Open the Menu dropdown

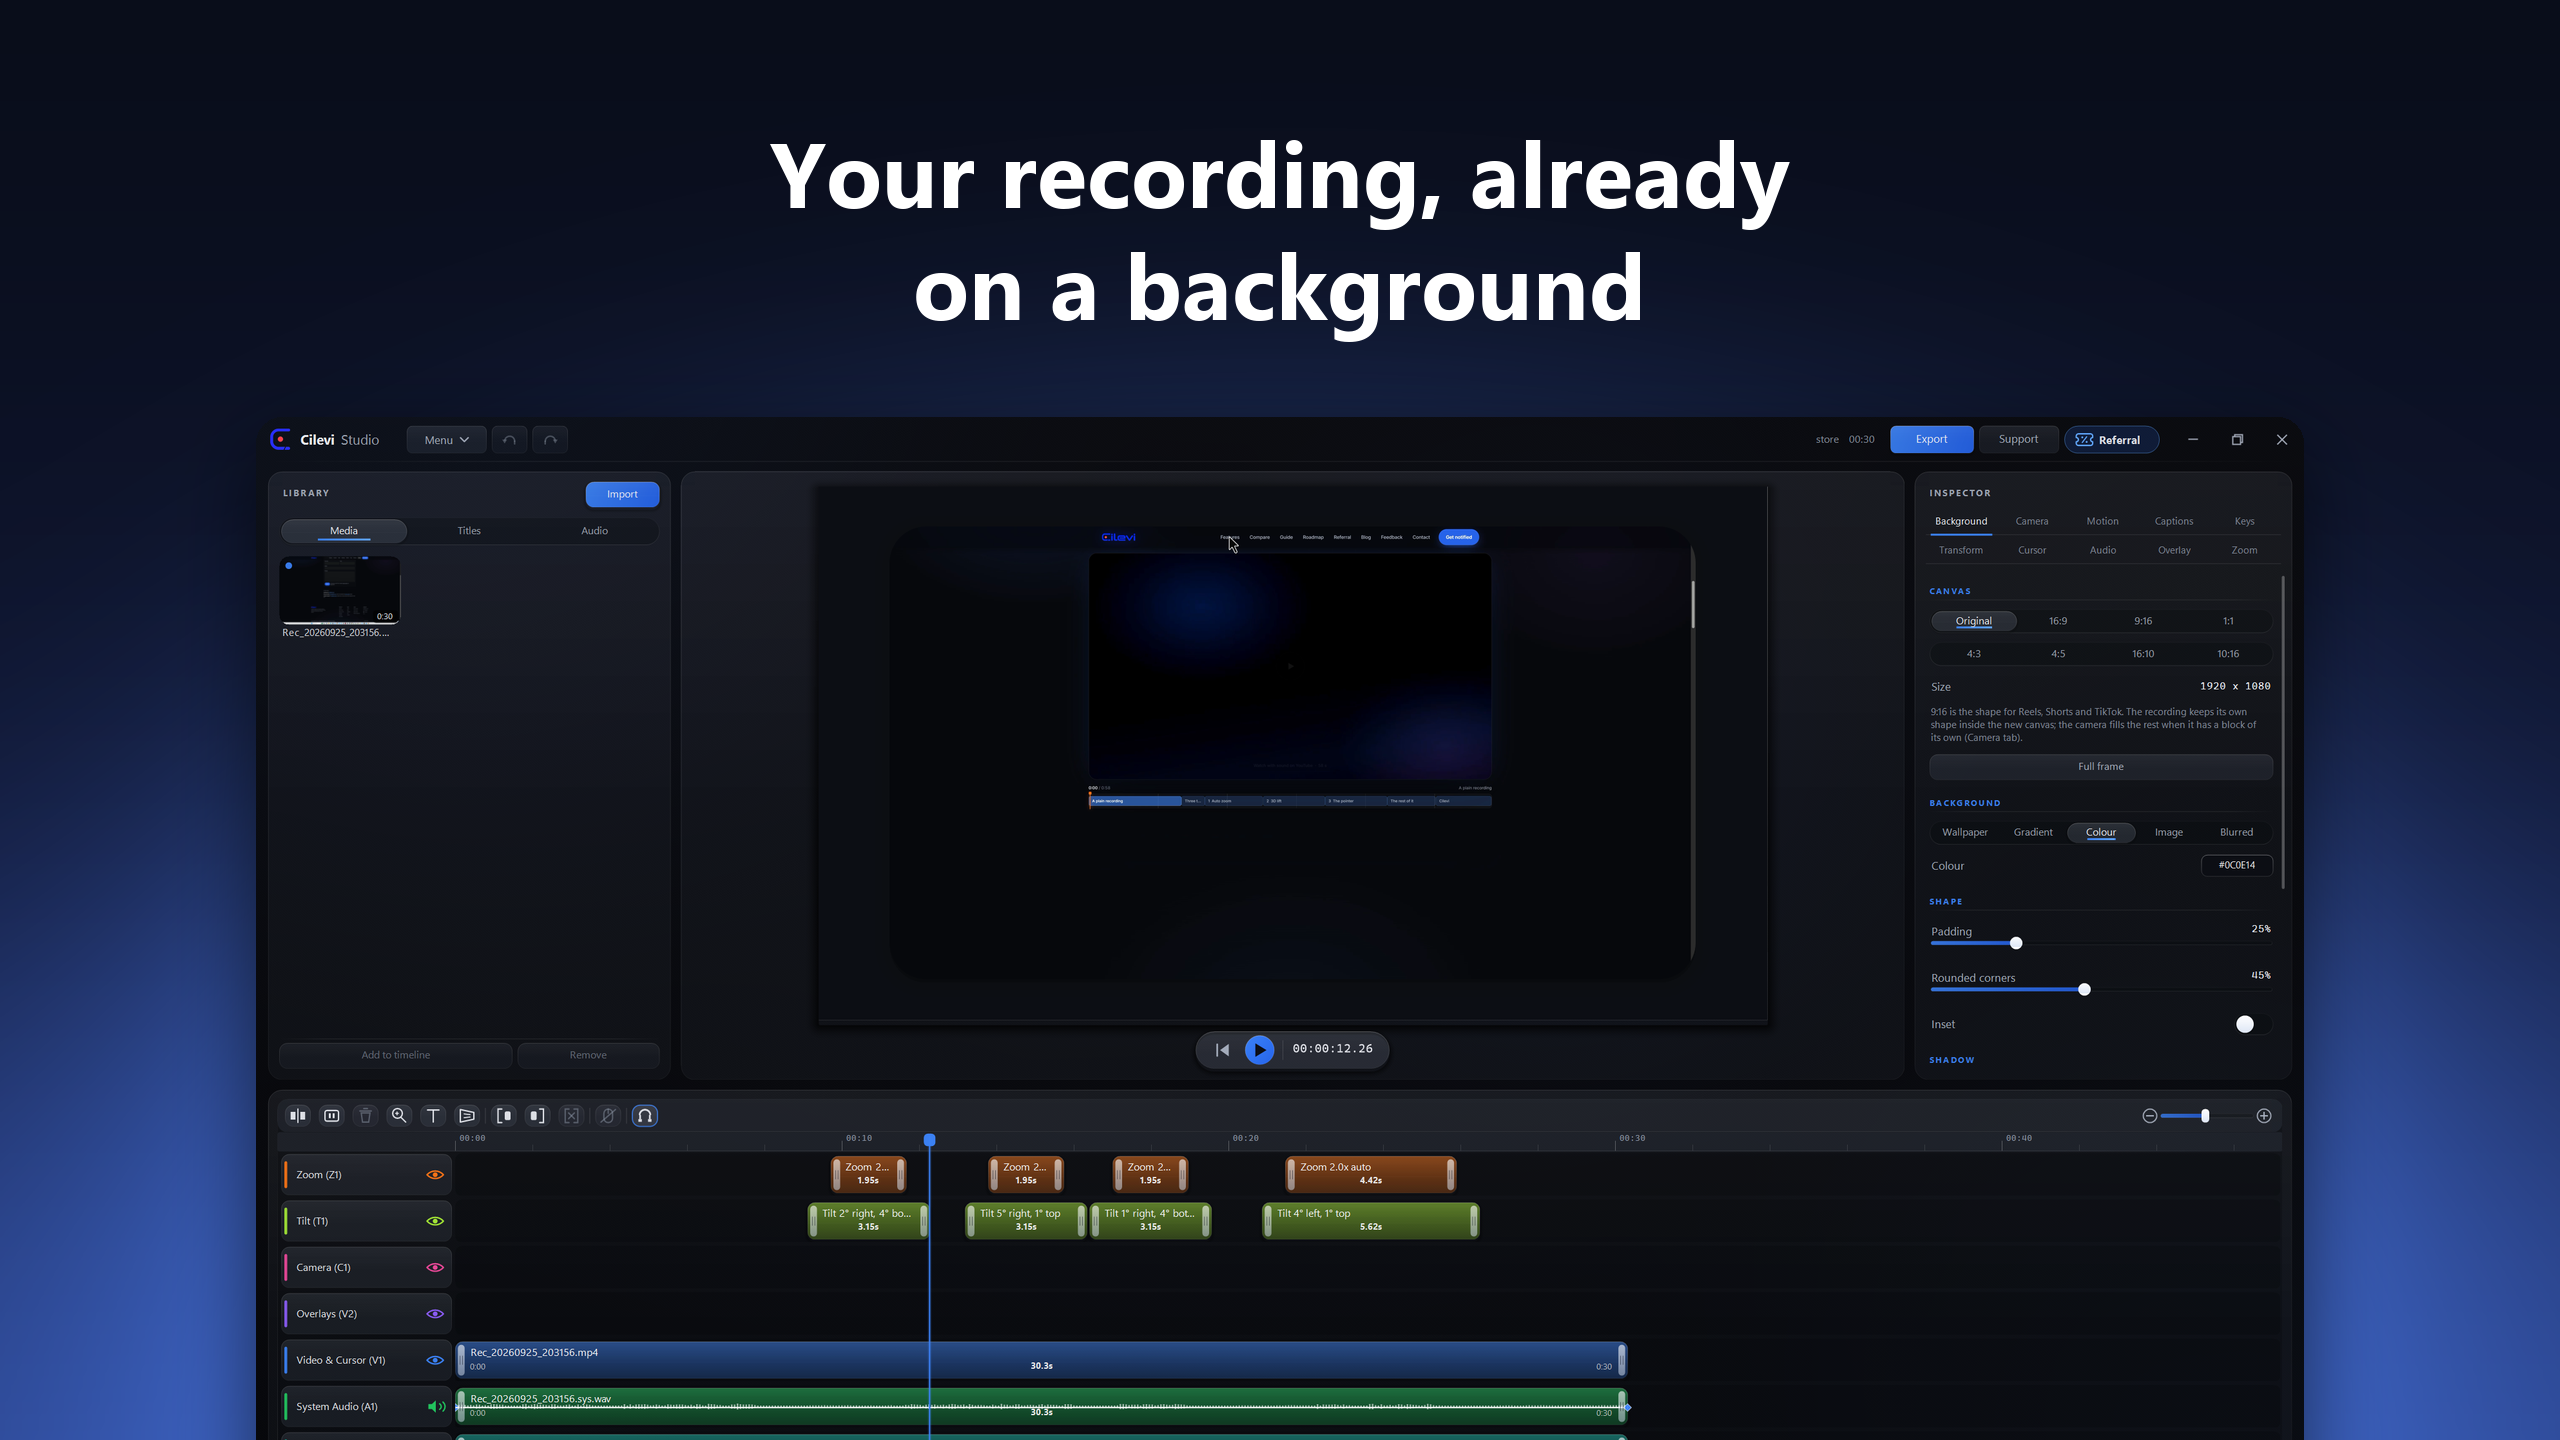[x=446, y=440]
